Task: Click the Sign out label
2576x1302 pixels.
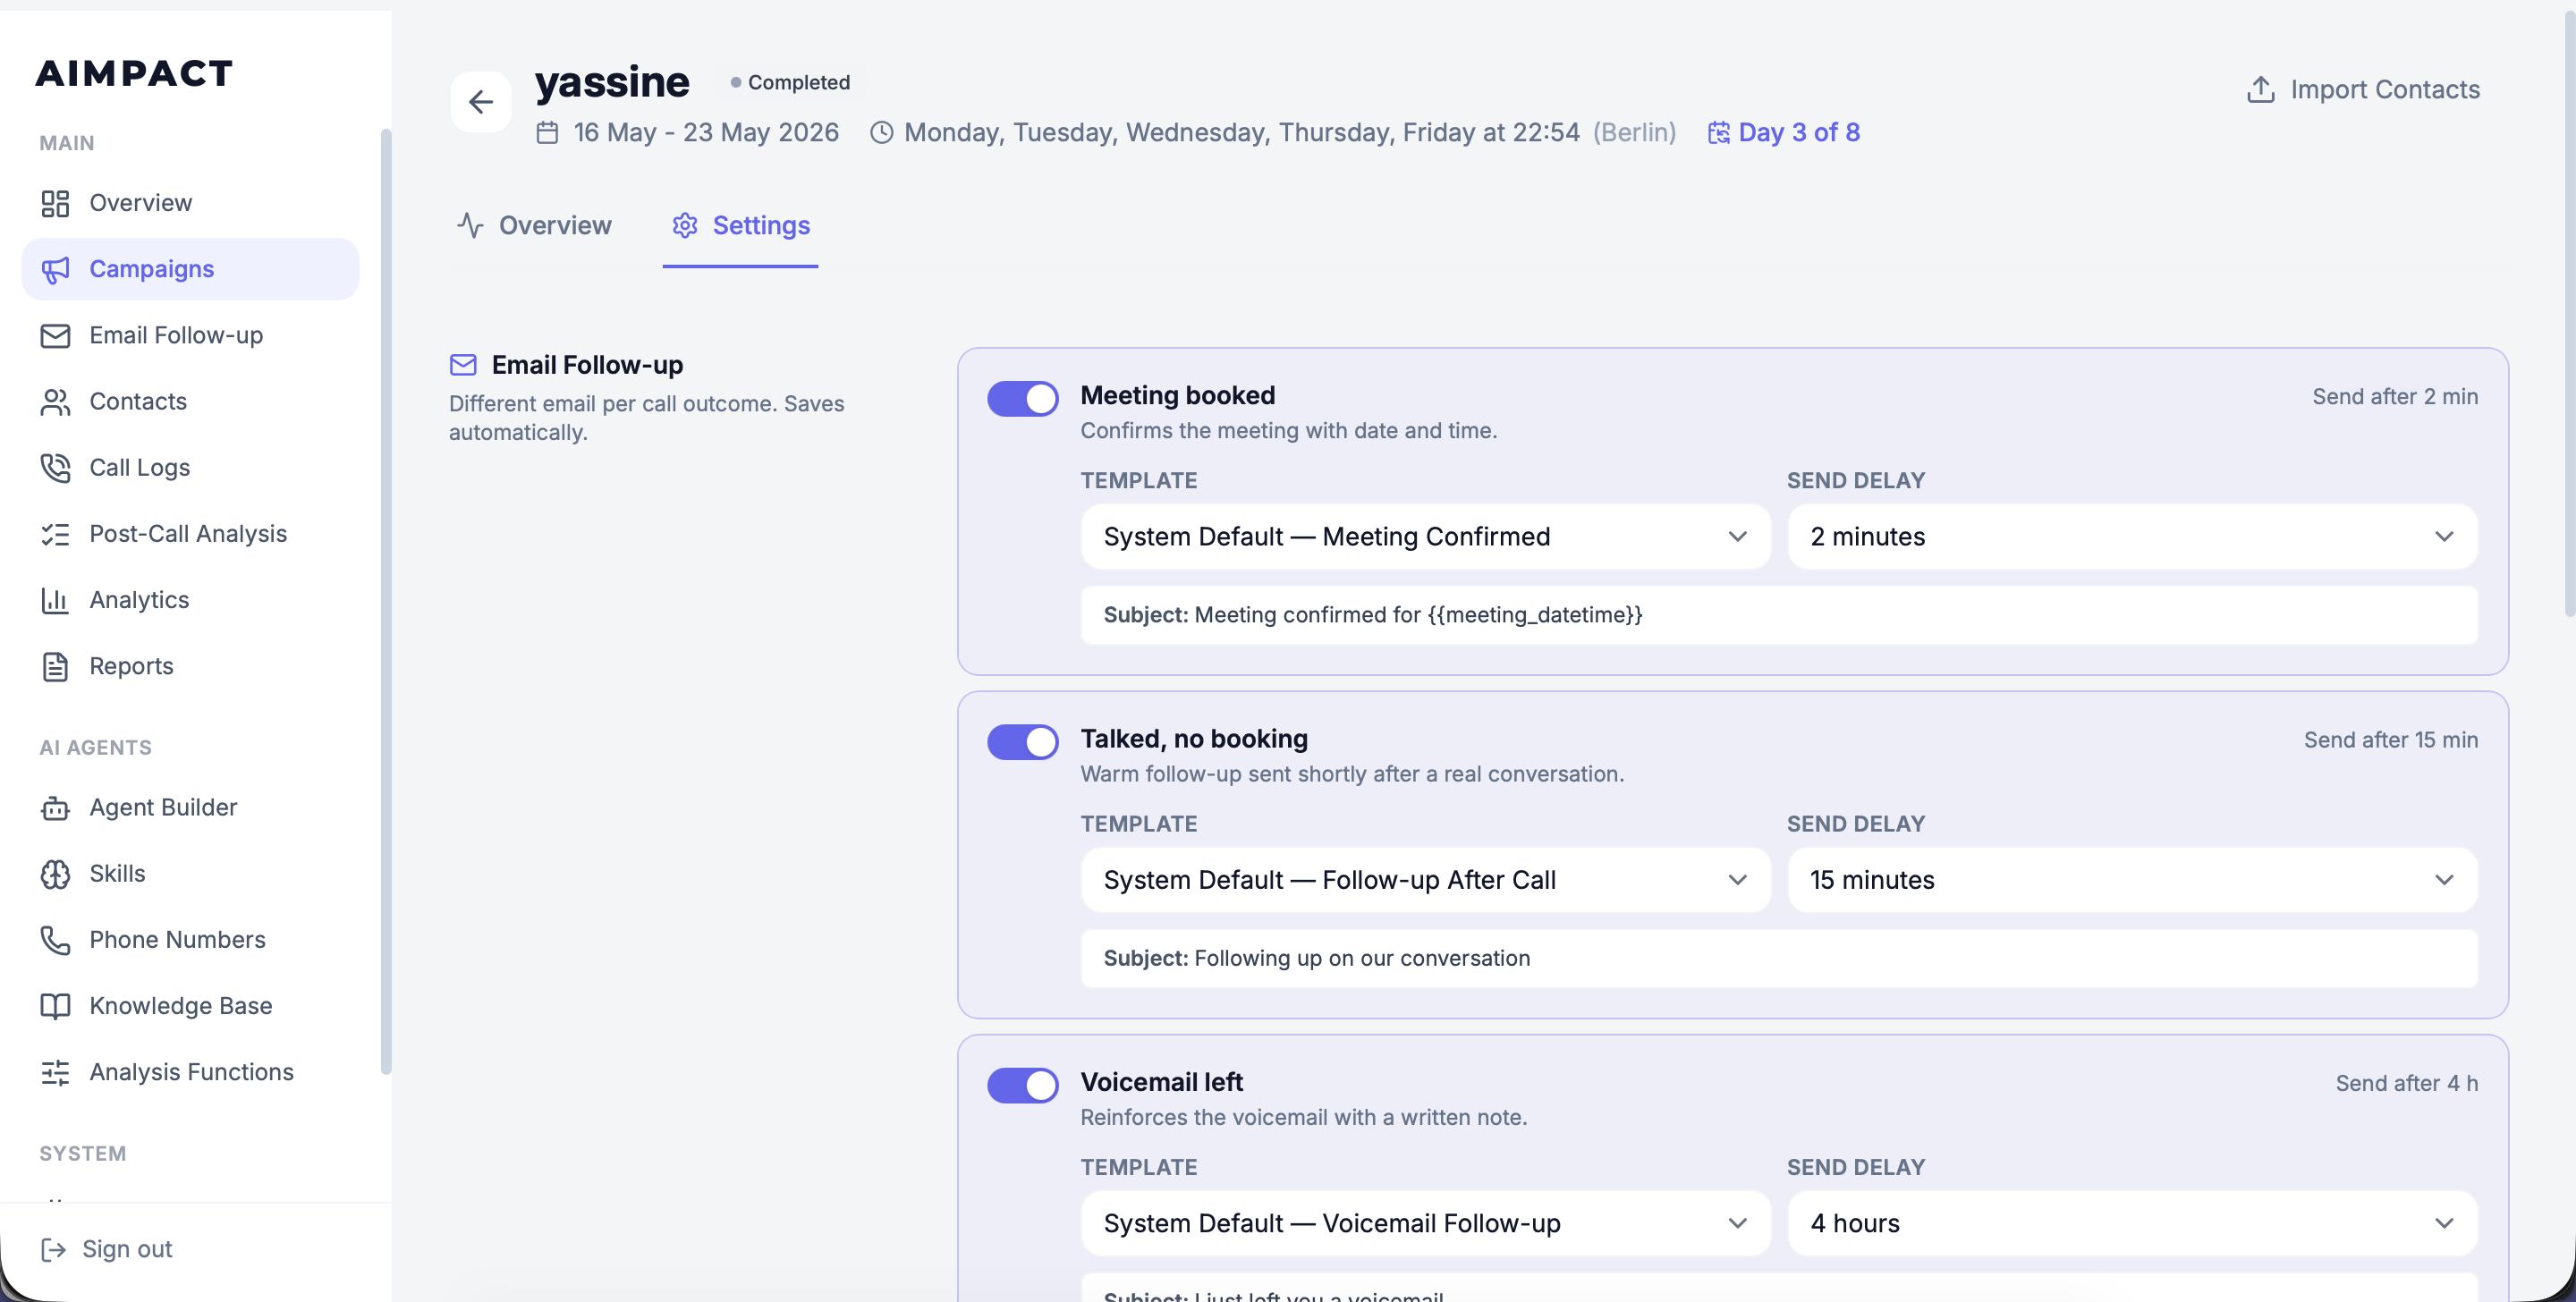Action: tap(127, 1249)
